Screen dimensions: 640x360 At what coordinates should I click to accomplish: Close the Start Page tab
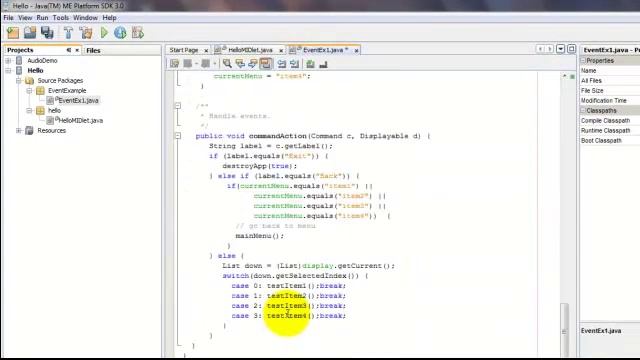206,50
